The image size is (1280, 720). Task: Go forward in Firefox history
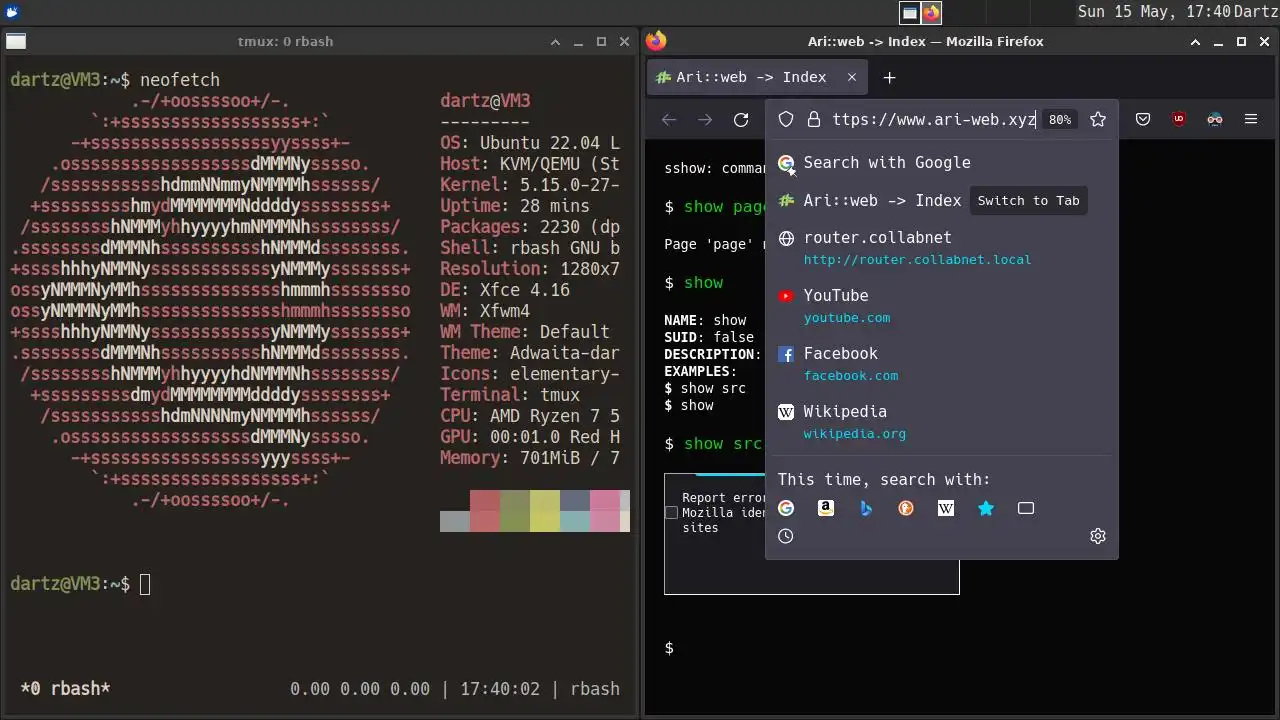tap(705, 119)
